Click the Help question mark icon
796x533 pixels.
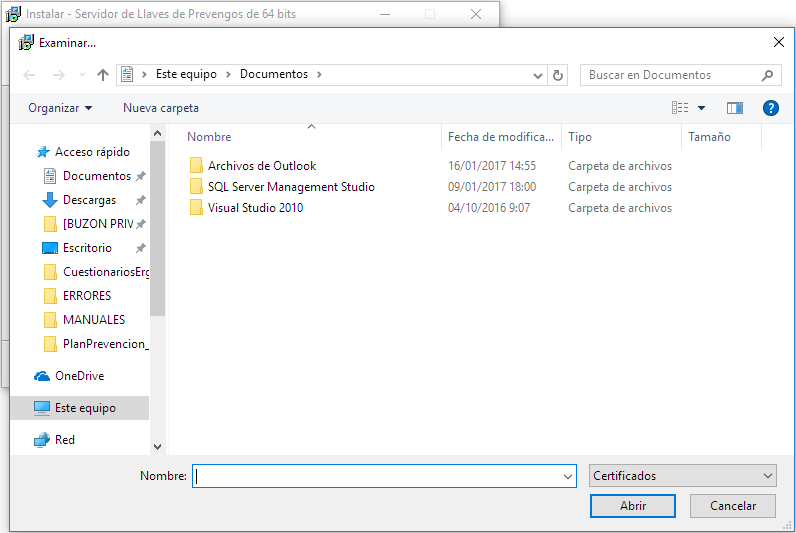click(770, 108)
